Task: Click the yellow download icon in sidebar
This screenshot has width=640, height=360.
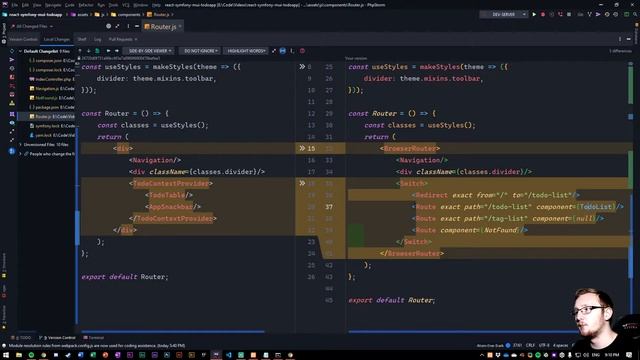Action: click(x=12, y=103)
